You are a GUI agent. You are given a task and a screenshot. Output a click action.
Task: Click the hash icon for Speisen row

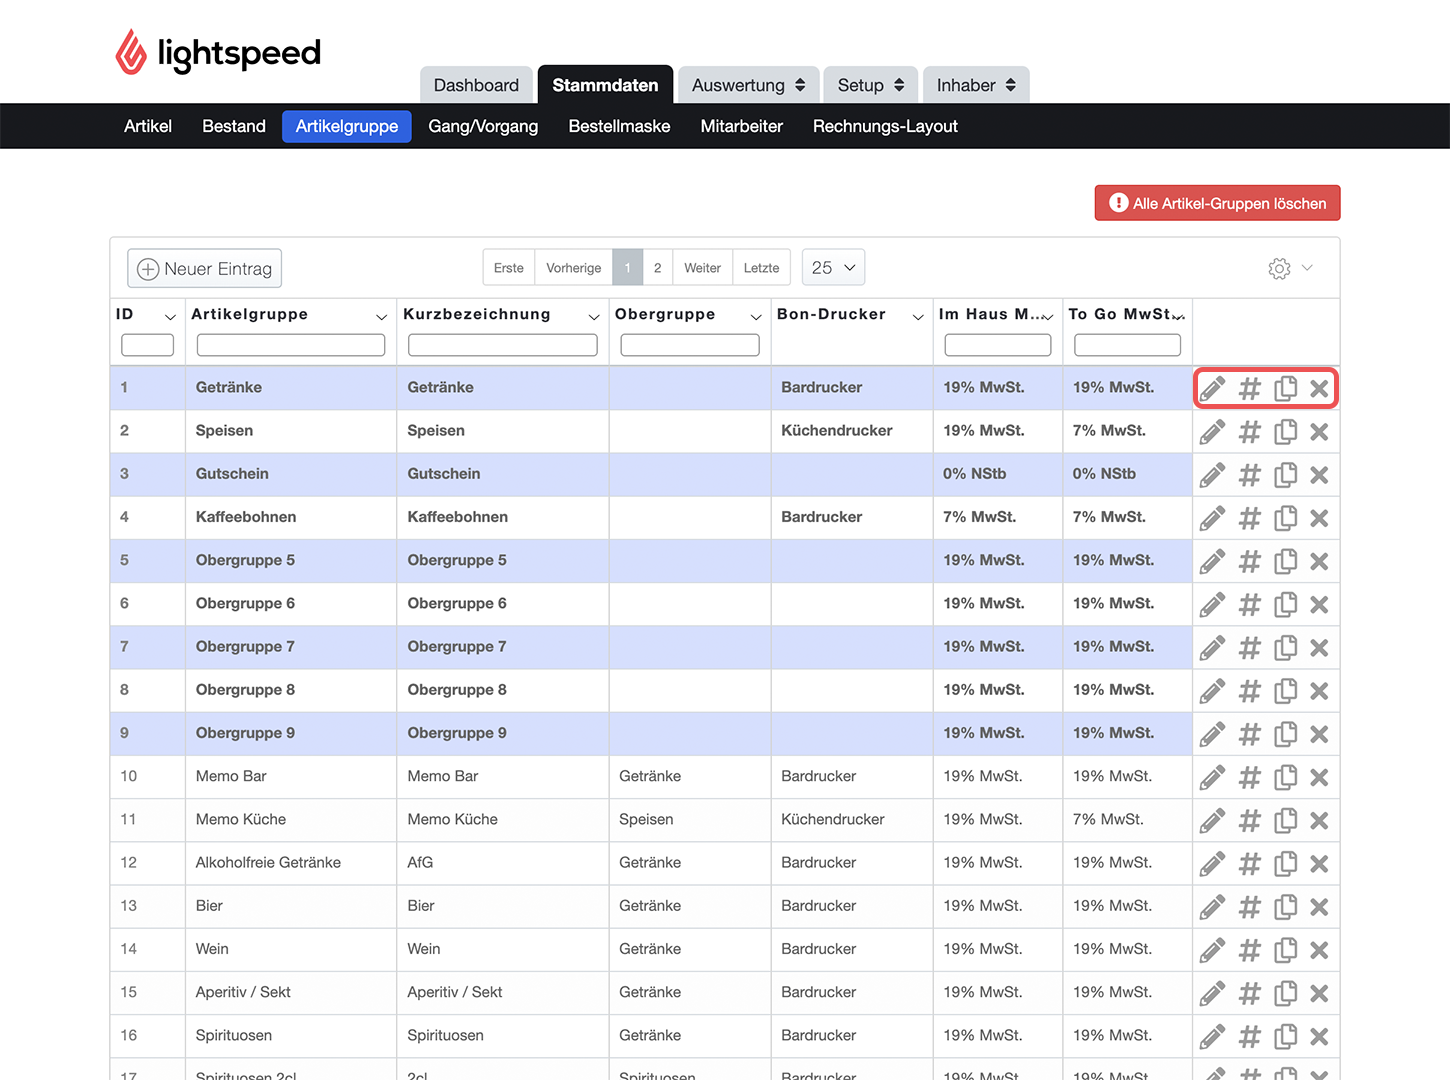(x=1249, y=432)
